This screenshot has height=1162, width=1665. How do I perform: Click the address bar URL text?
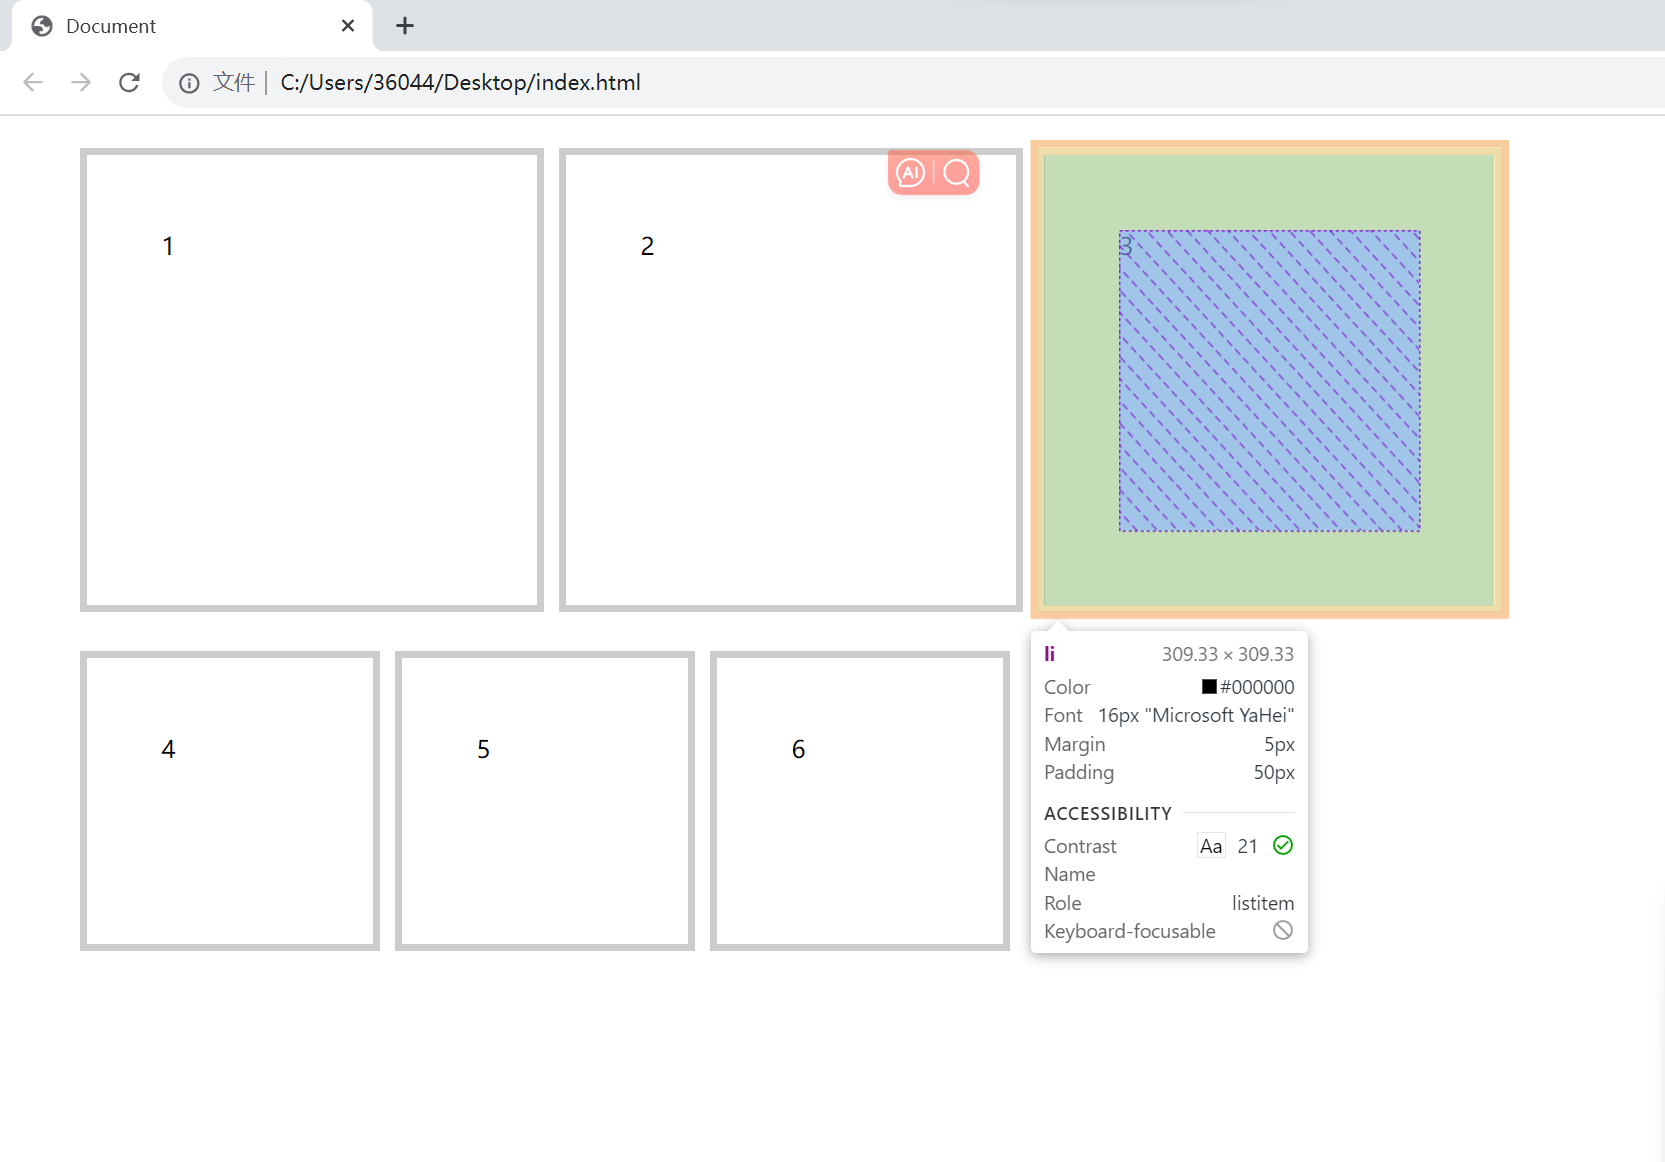[x=460, y=82]
